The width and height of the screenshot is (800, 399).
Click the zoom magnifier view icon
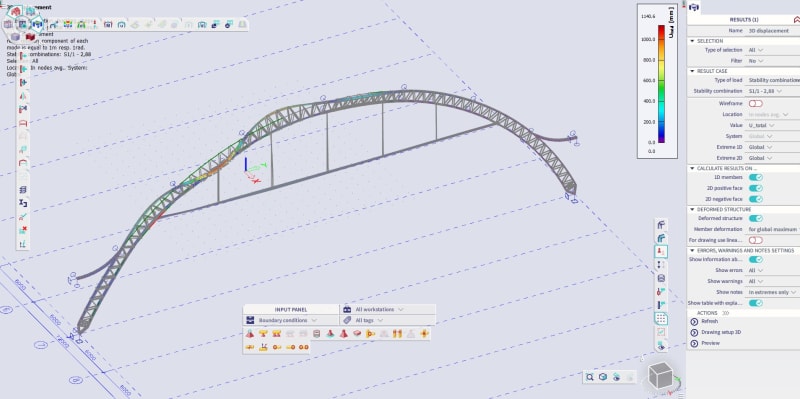click(x=590, y=377)
